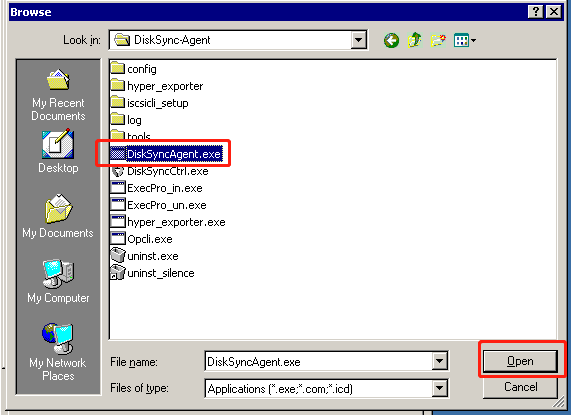Select the hyper_exporter.exe file icon
The width and height of the screenshot is (571, 415).
point(118,222)
